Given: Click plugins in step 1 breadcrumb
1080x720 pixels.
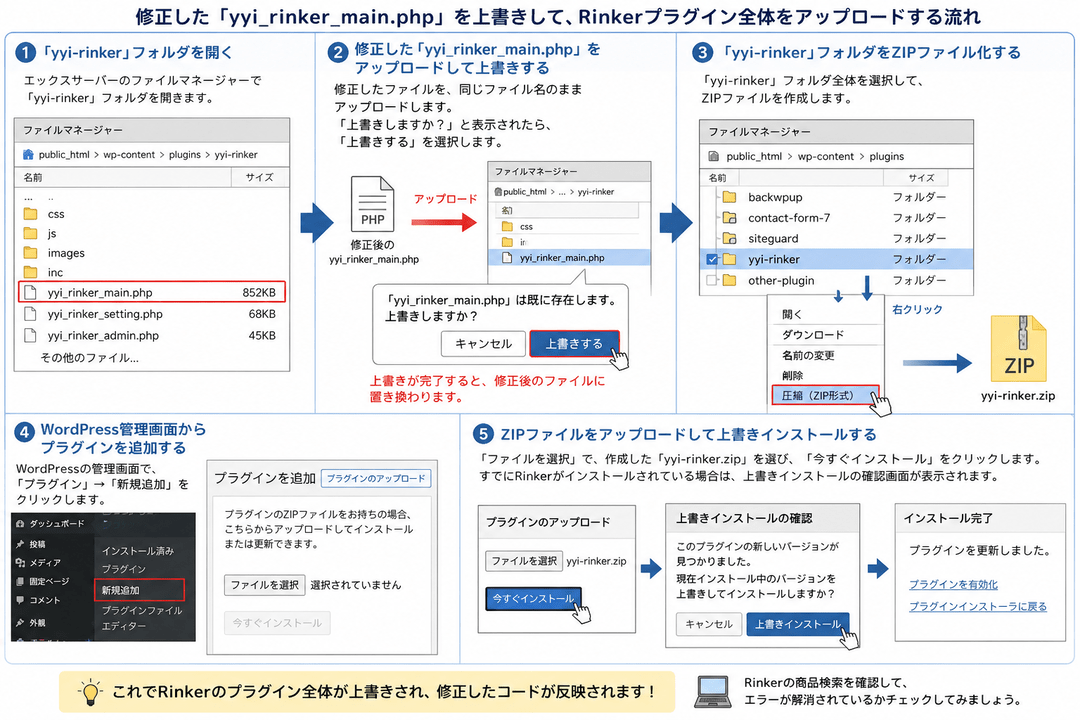Looking at the screenshot, I should (x=185, y=154).
